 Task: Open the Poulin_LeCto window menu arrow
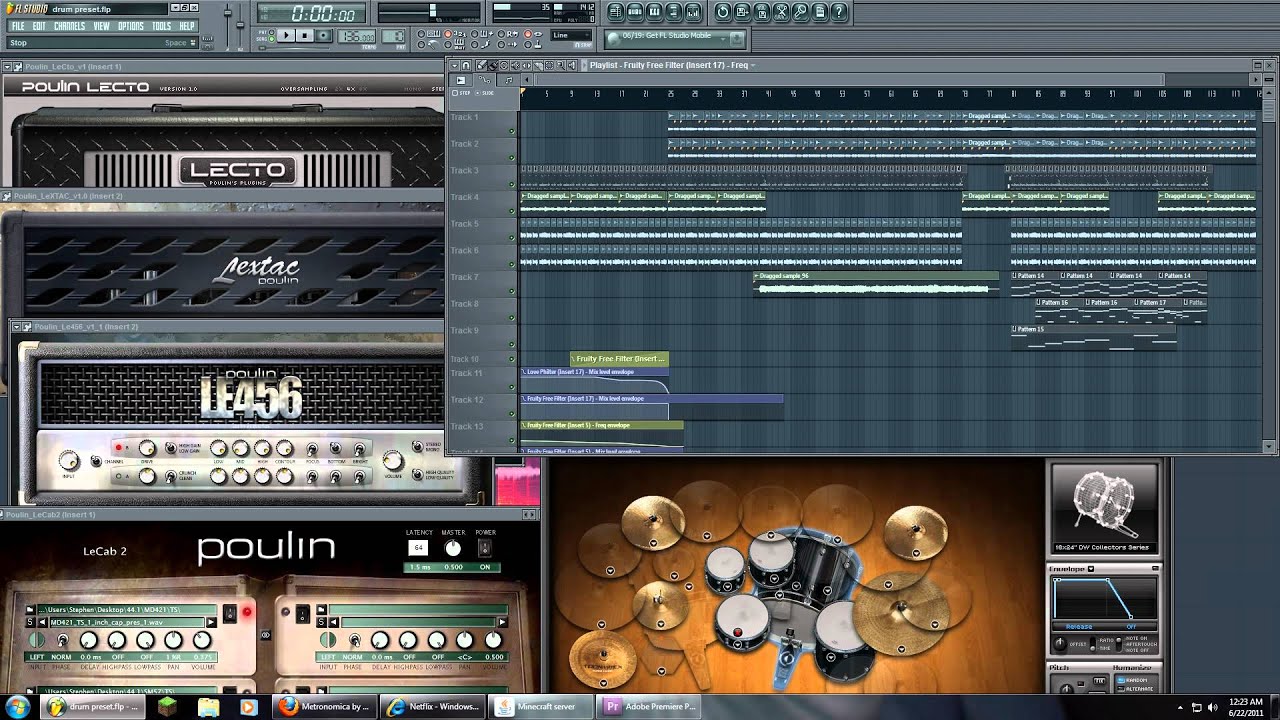(x=8, y=66)
